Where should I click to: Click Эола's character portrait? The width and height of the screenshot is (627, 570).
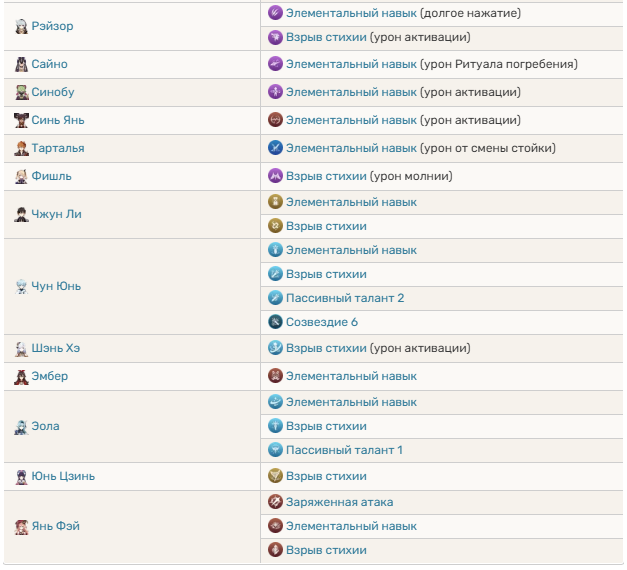(x=21, y=426)
